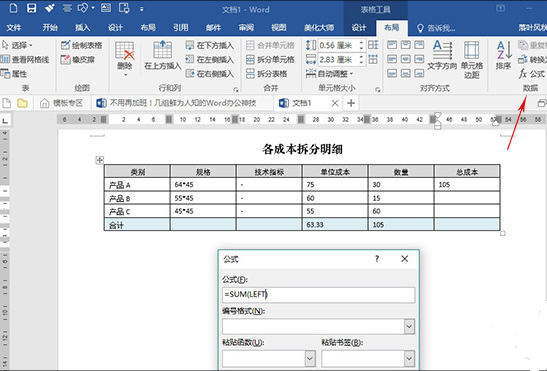The width and height of the screenshot is (547, 371).
Task: Open the 文件 (File) tab
Action: pyautogui.click(x=14, y=28)
